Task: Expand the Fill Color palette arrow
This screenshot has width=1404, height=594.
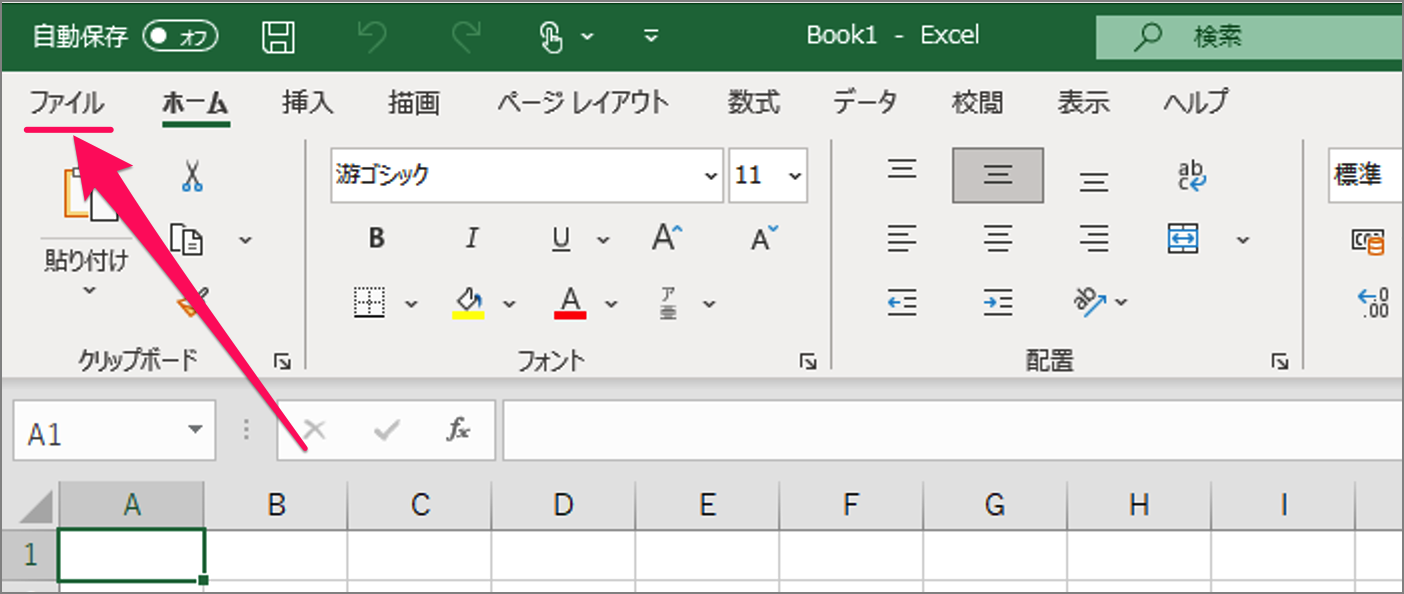Action: [x=509, y=304]
